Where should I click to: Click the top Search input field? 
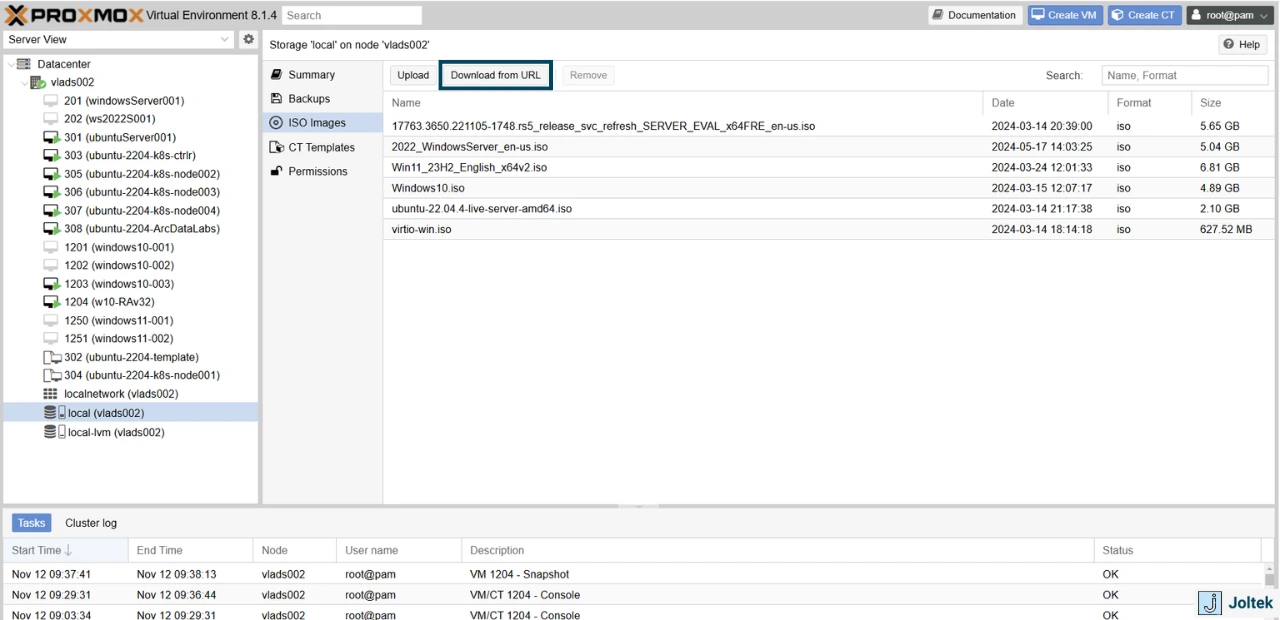pos(352,15)
